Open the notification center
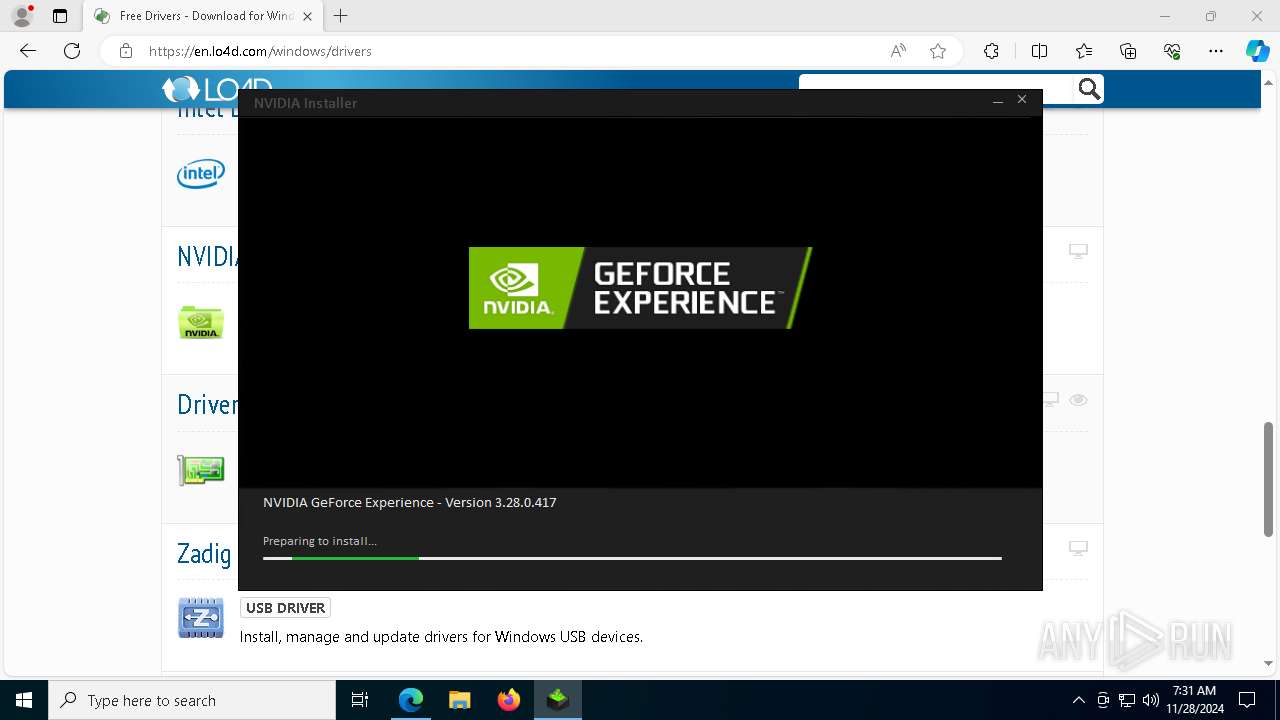The image size is (1280, 720). pos(1247,700)
